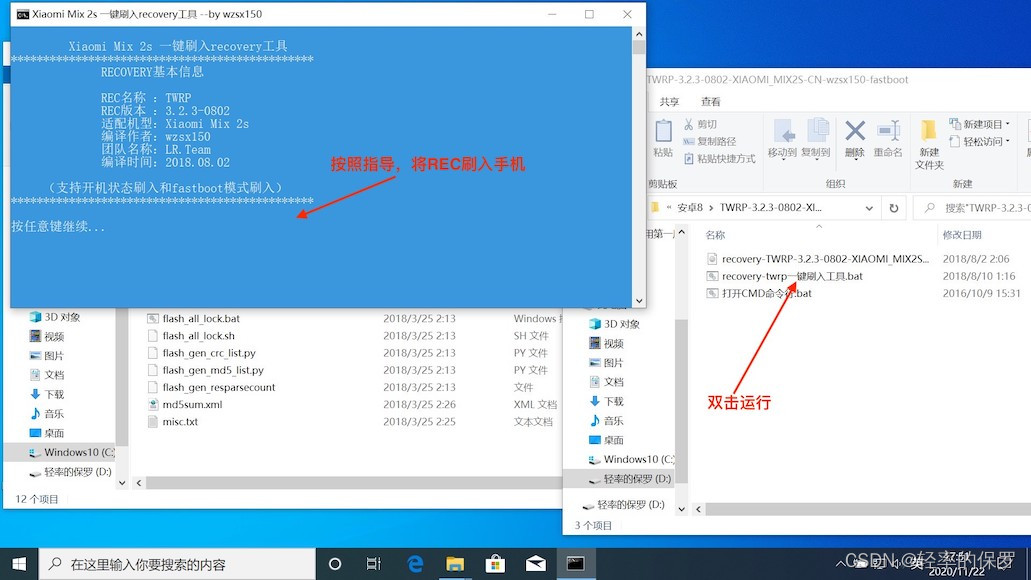The width and height of the screenshot is (1031, 580).
Task: Click the command window scroll down arrow
Action: 639,301
